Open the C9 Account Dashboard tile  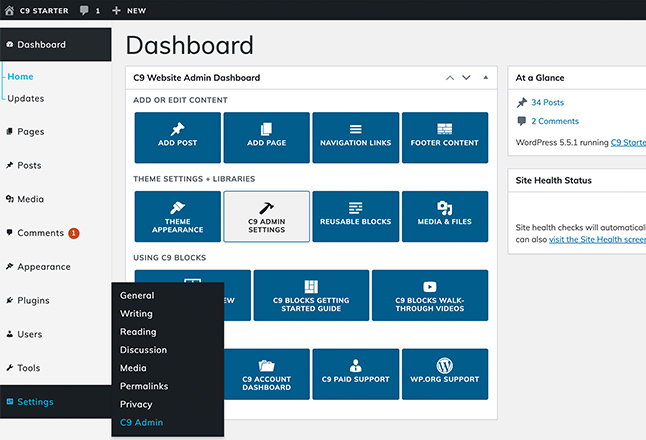(x=267, y=374)
